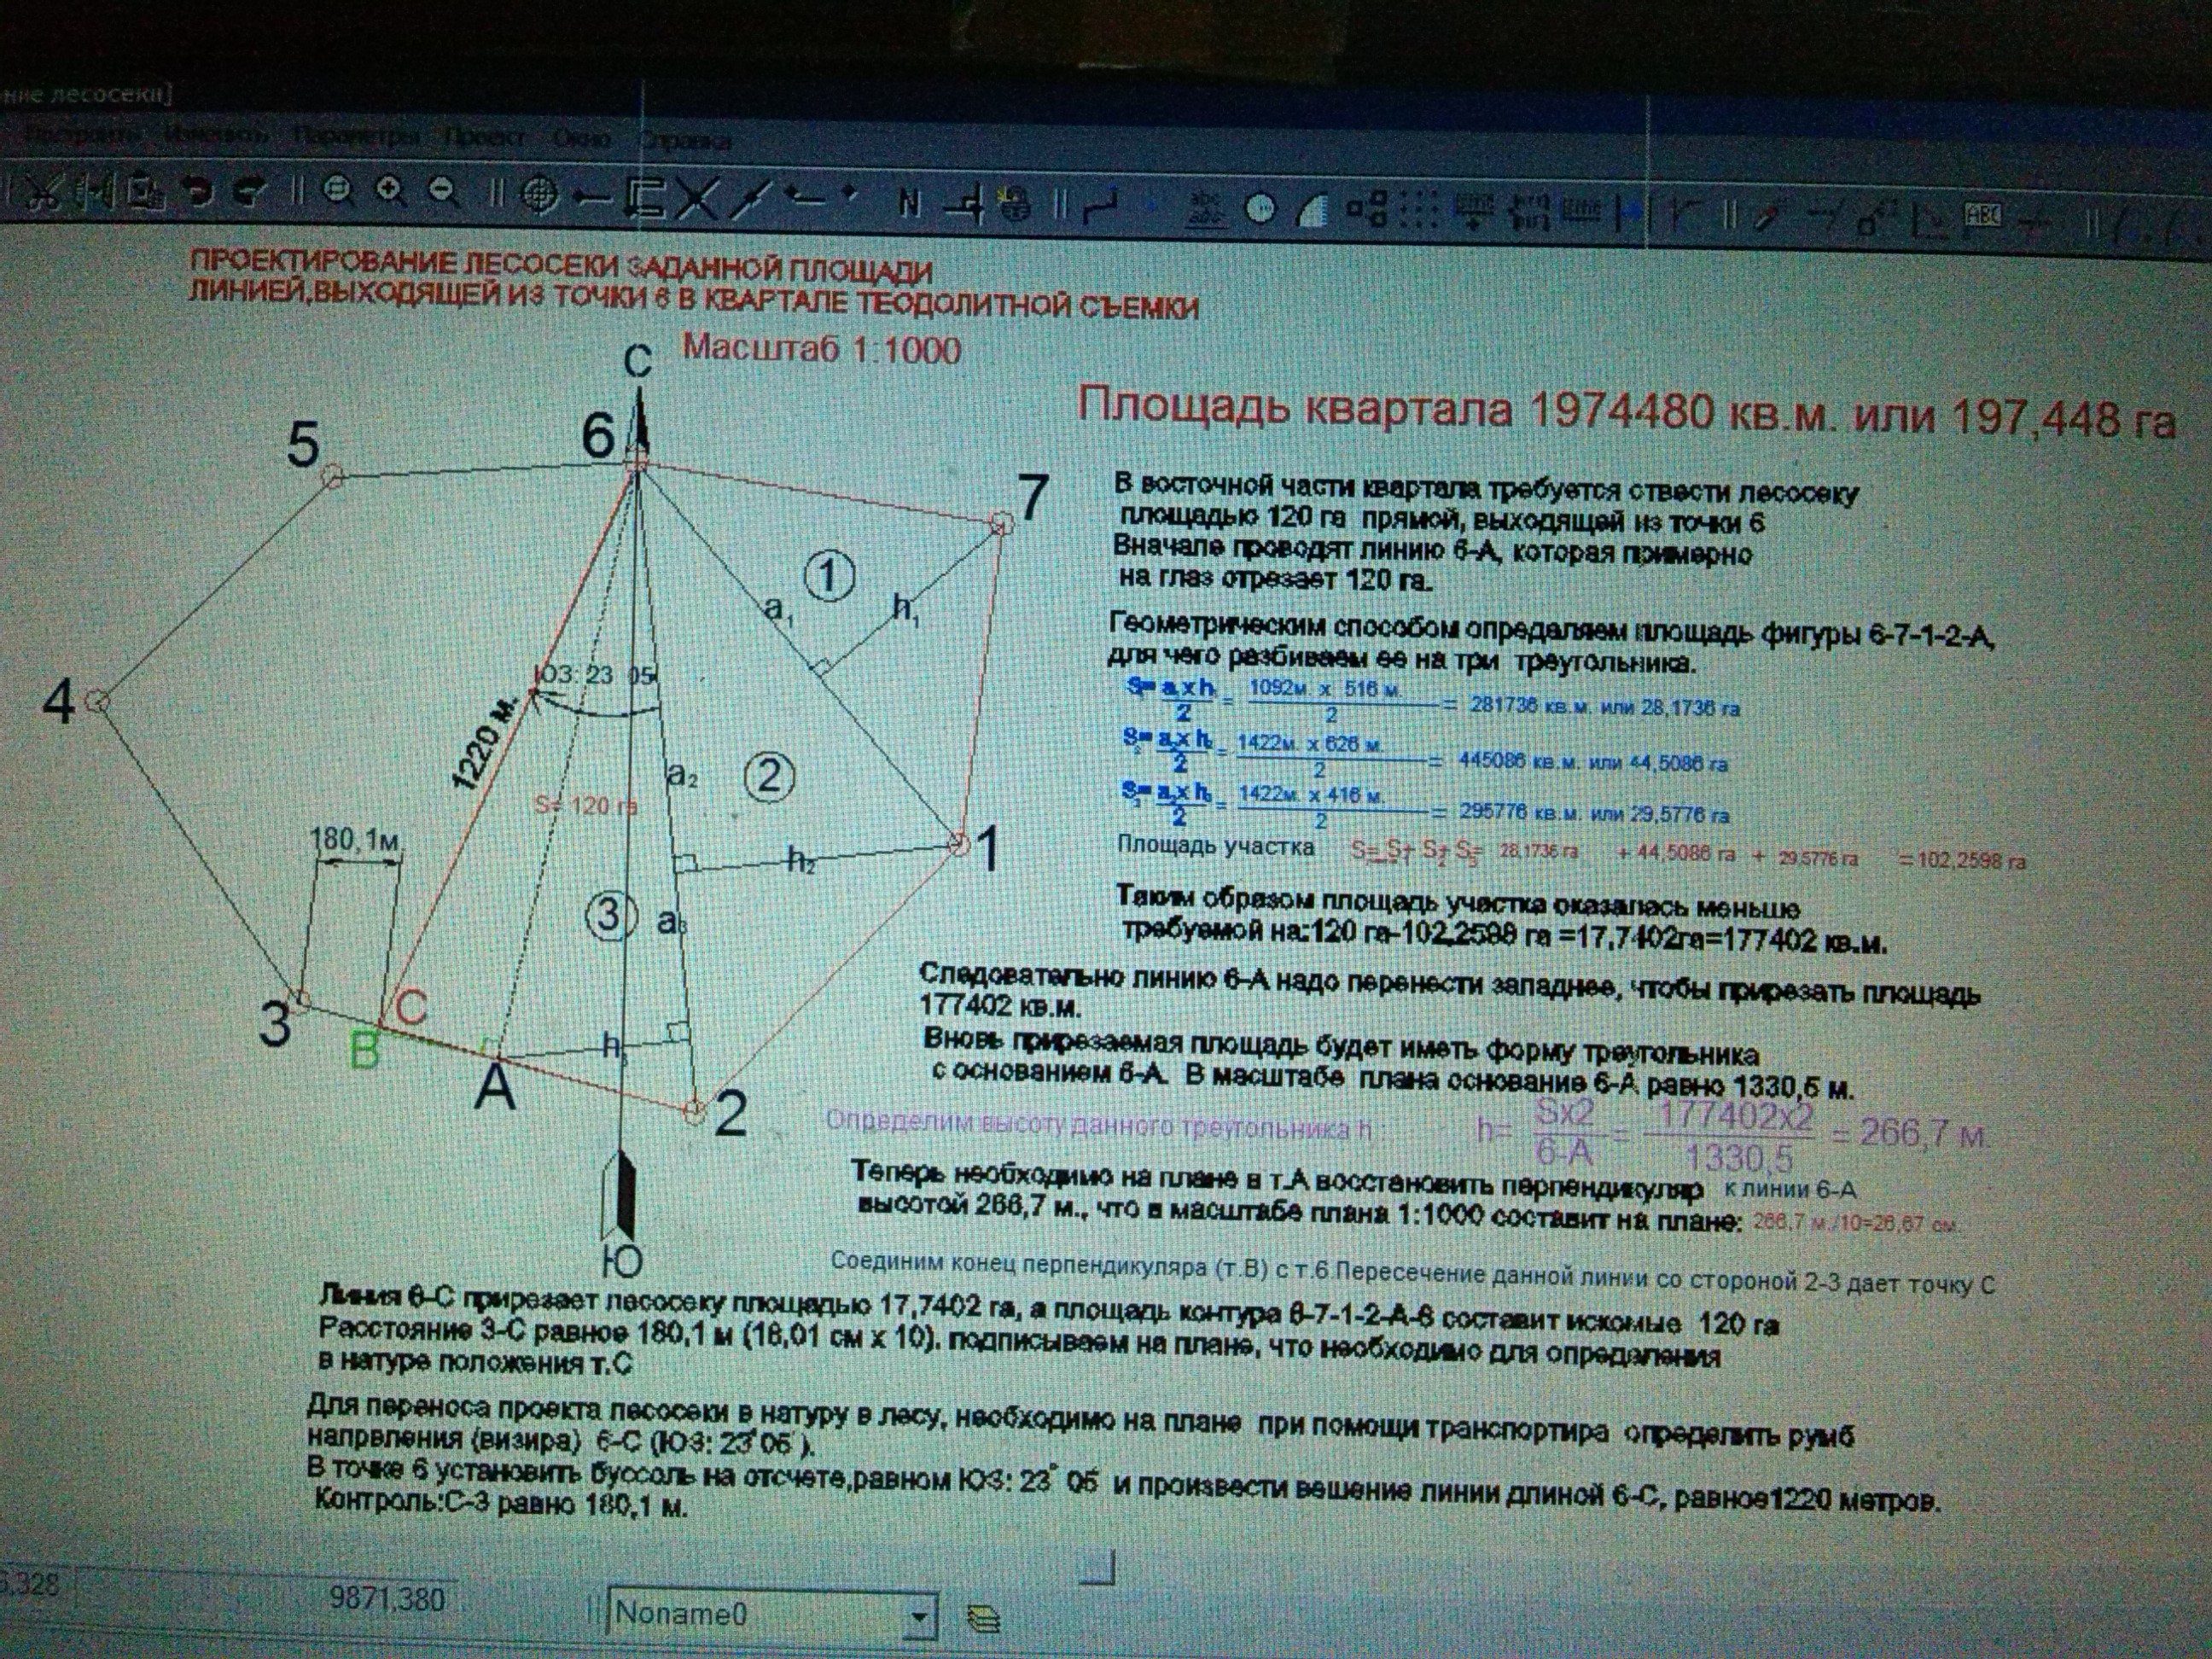Click the Paste clipboard toolbar icon
The image size is (2212, 1659).
(147, 192)
